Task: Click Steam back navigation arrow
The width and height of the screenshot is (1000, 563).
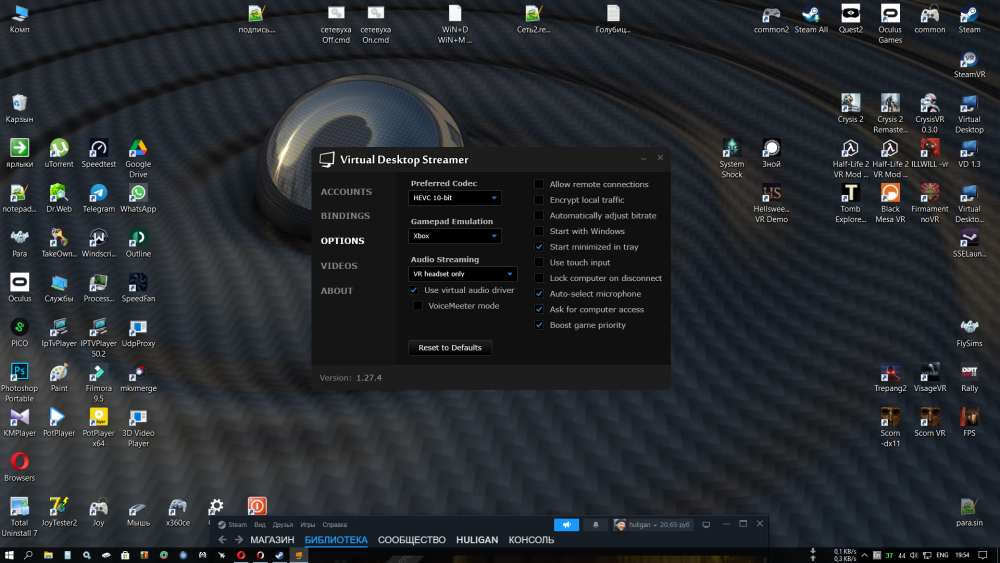Action: (223, 540)
